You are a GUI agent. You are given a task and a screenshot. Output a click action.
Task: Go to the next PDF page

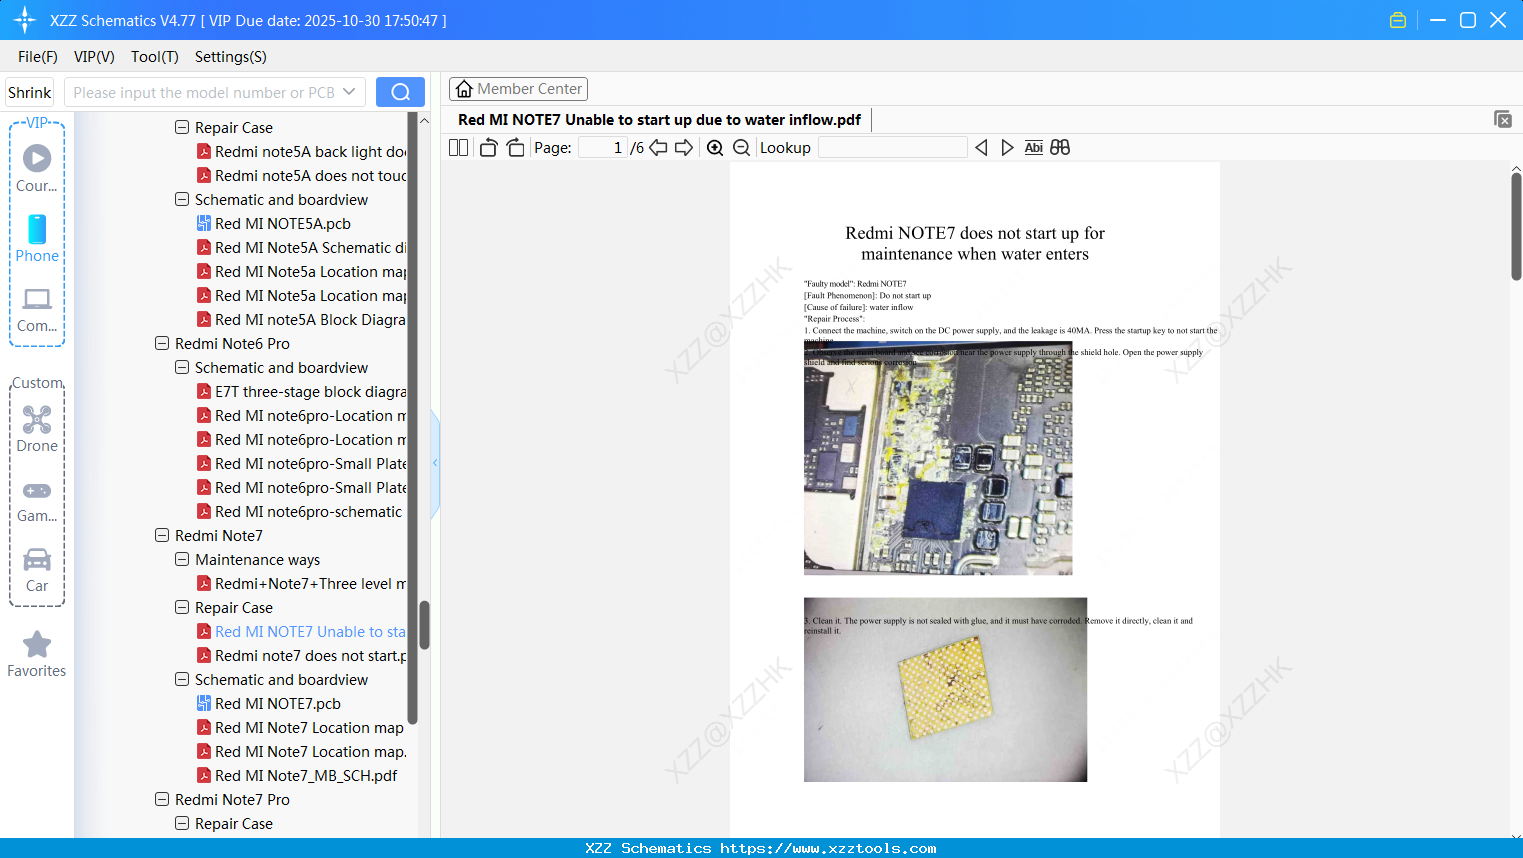coord(684,148)
